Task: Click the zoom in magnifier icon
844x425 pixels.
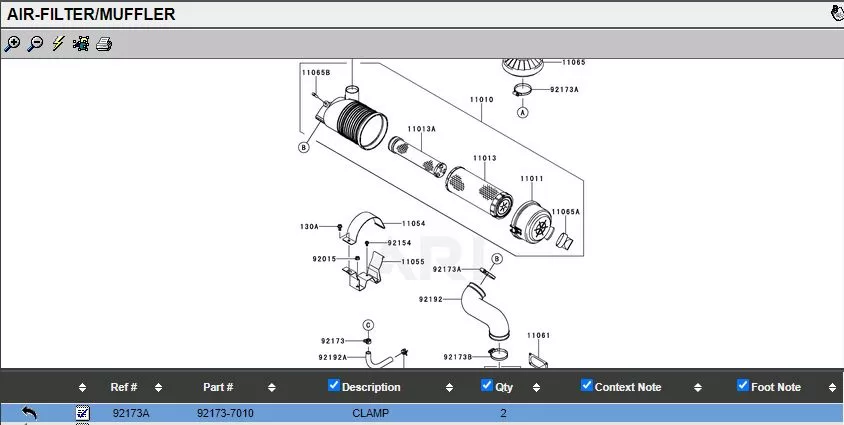Action: click(x=13, y=44)
